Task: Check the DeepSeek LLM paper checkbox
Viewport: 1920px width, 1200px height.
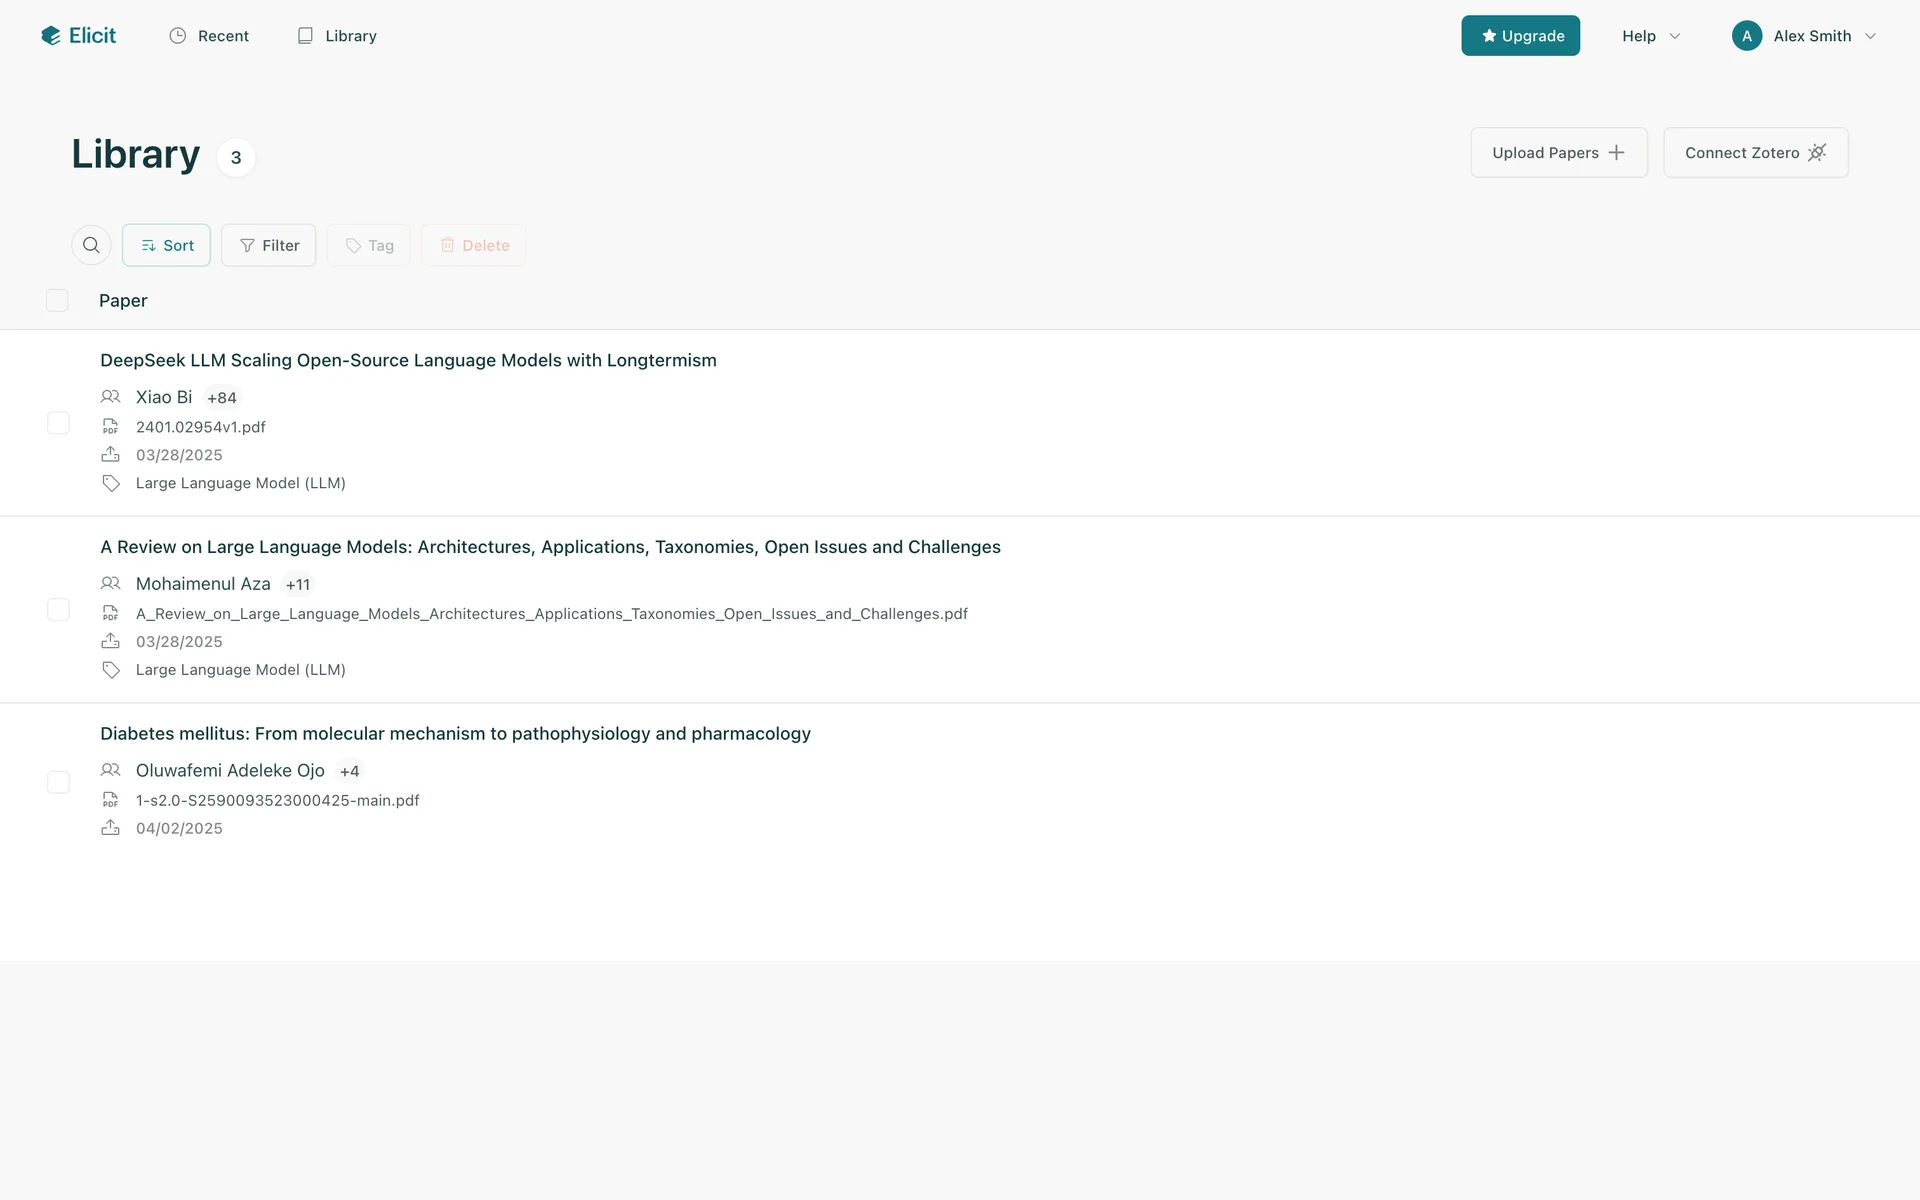Action: 58,423
